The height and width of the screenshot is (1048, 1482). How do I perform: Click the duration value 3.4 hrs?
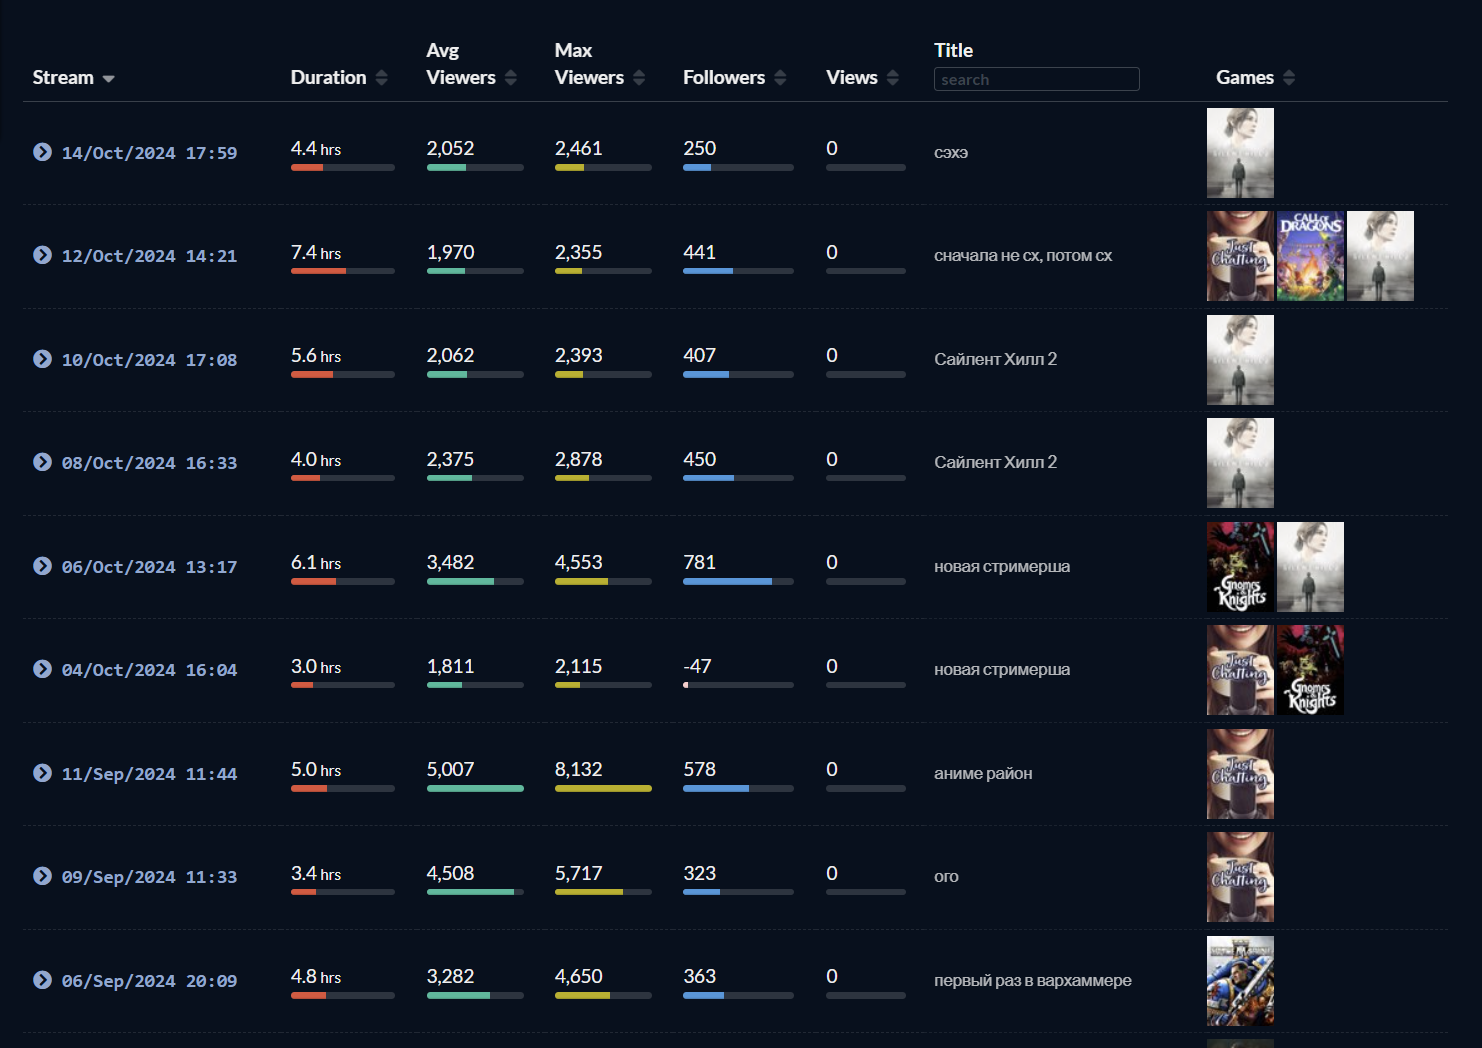[316, 873]
